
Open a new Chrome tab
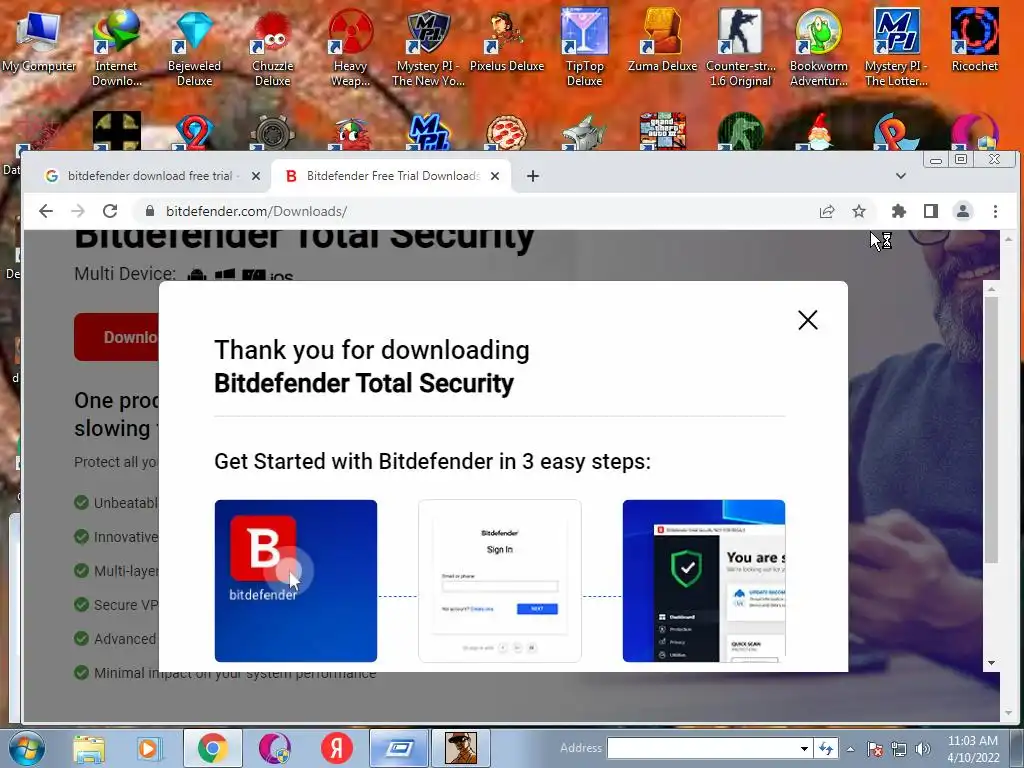(533, 176)
